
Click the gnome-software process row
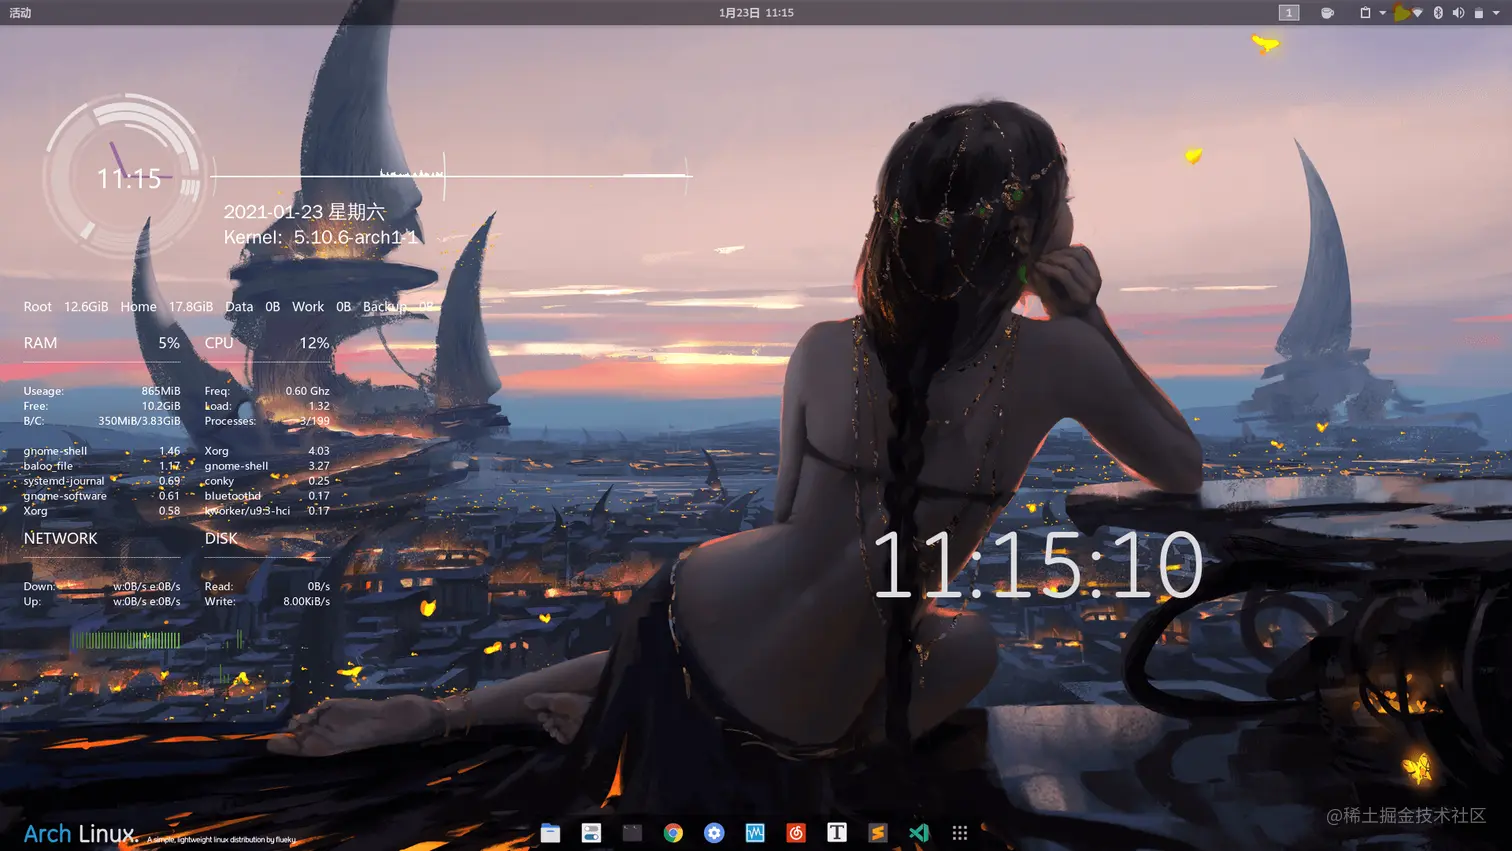point(102,496)
